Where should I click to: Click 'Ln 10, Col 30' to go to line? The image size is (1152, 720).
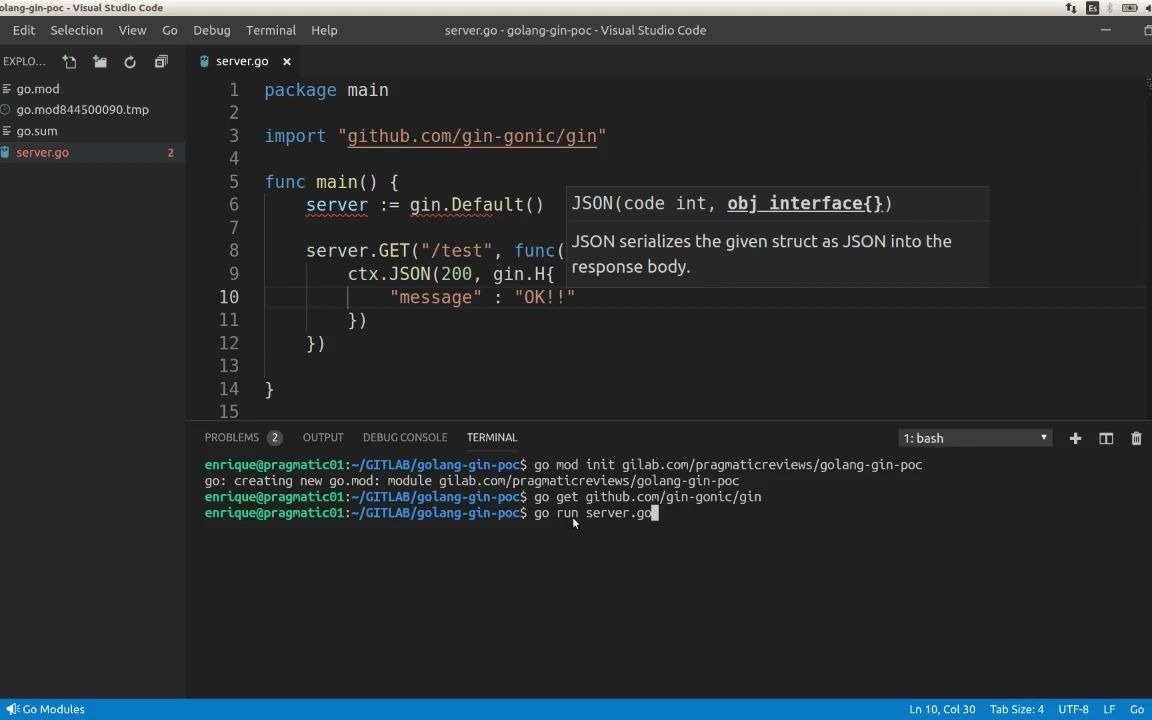tap(941, 709)
